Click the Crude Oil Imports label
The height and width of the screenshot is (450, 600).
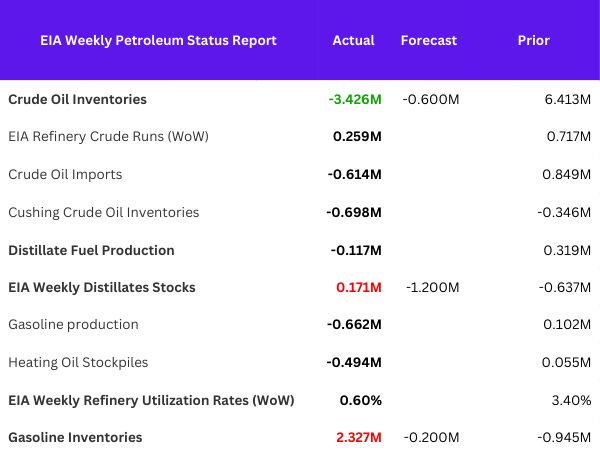(65, 174)
